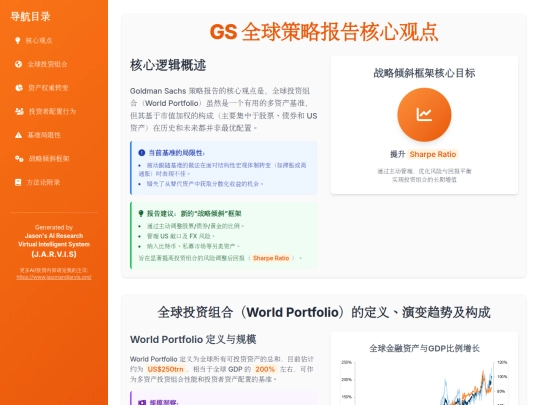Viewport: 540px width, 405px height.
Task: Click the green lightbulb icon beside 报告建议
Action: [141, 214]
